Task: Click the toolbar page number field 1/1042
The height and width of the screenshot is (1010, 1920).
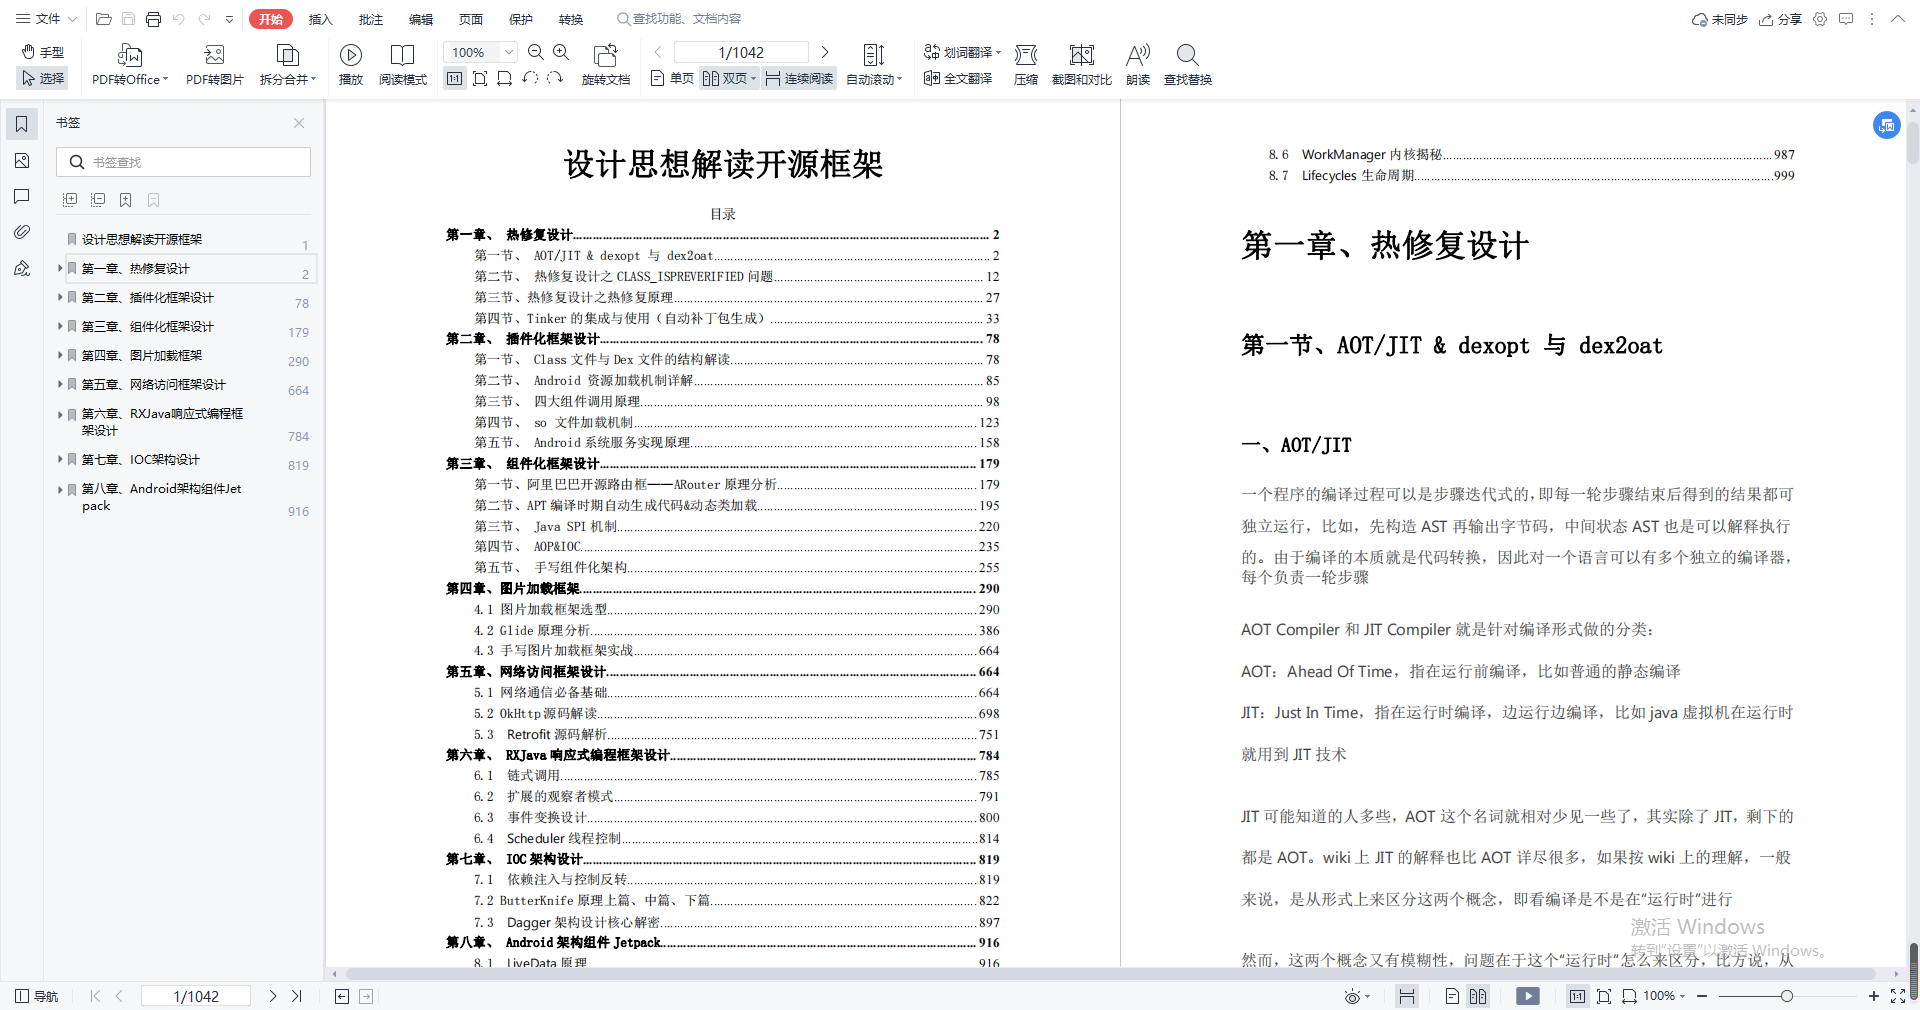Action: [x=741, y=52]
